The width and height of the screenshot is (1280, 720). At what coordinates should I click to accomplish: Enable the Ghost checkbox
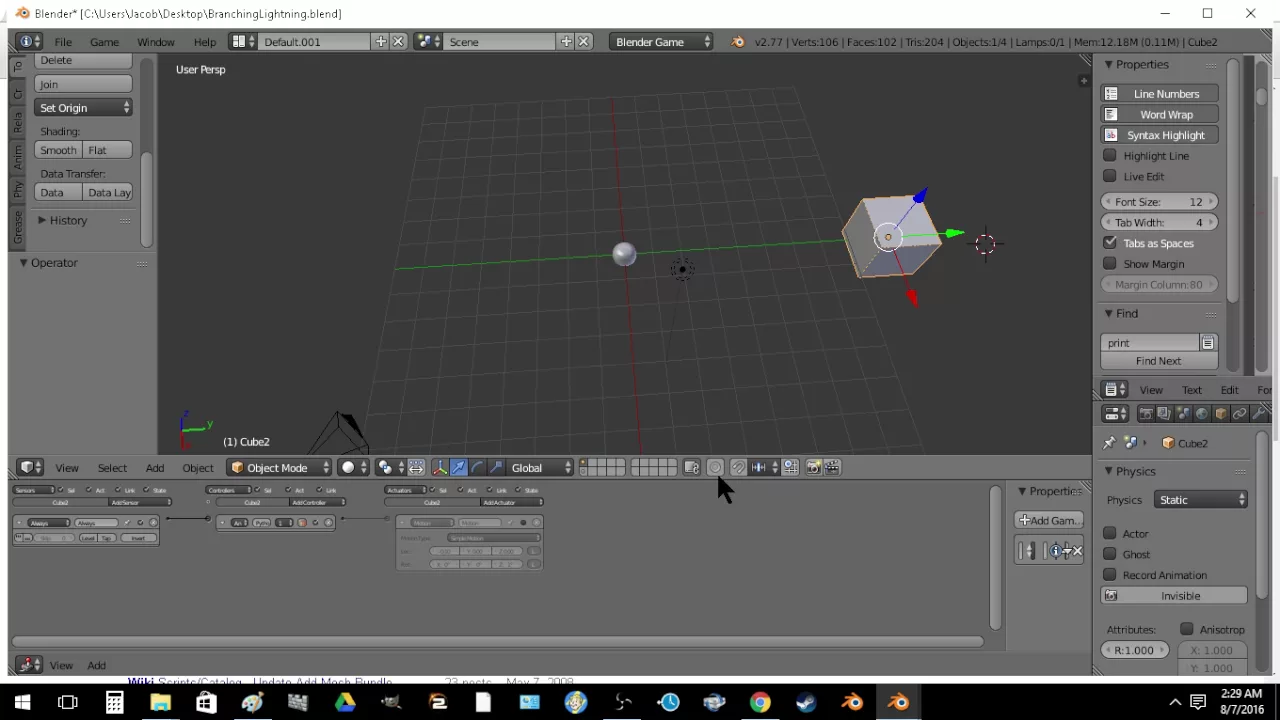point(1110,554)
